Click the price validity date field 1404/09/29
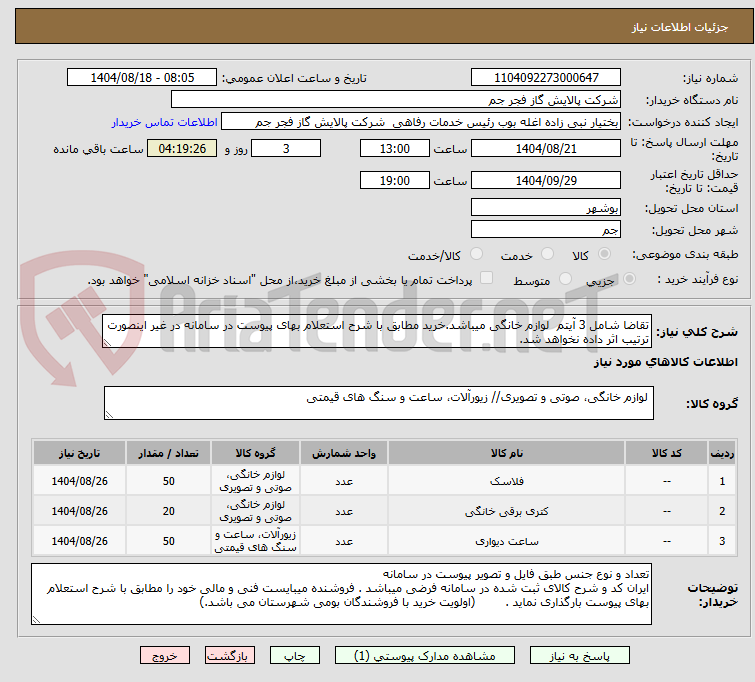This screenshot has width=755, height=682. [x=545, y=181]
